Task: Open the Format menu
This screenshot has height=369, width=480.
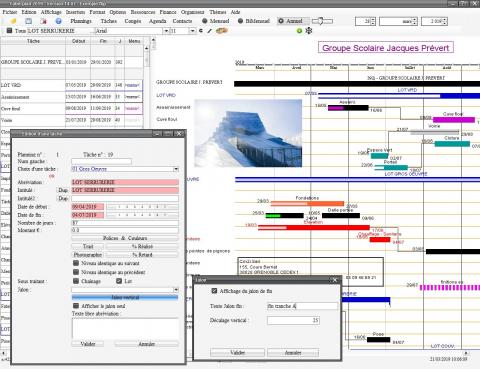Action: pyautogui.click(x=97, y=12)
